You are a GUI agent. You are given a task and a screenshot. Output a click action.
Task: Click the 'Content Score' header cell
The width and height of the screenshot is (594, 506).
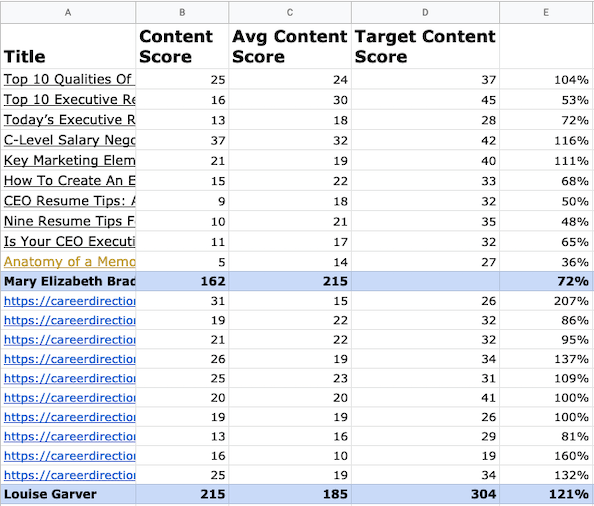(x=182, y=46)
